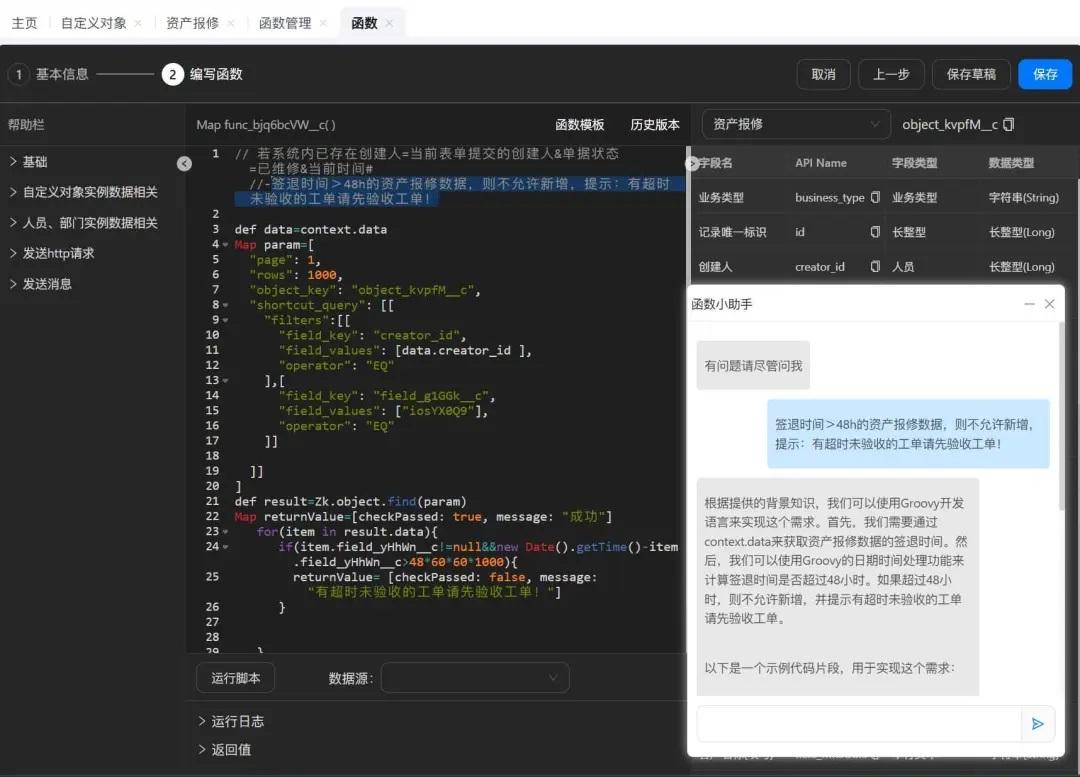Open the 资产报修 object dropdown
The image size is (1080, 777).
[x=796, y=124]
